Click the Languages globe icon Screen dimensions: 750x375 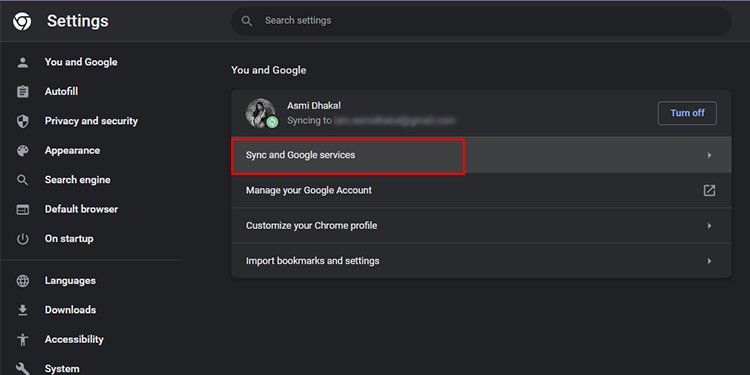tap(22, 281)
